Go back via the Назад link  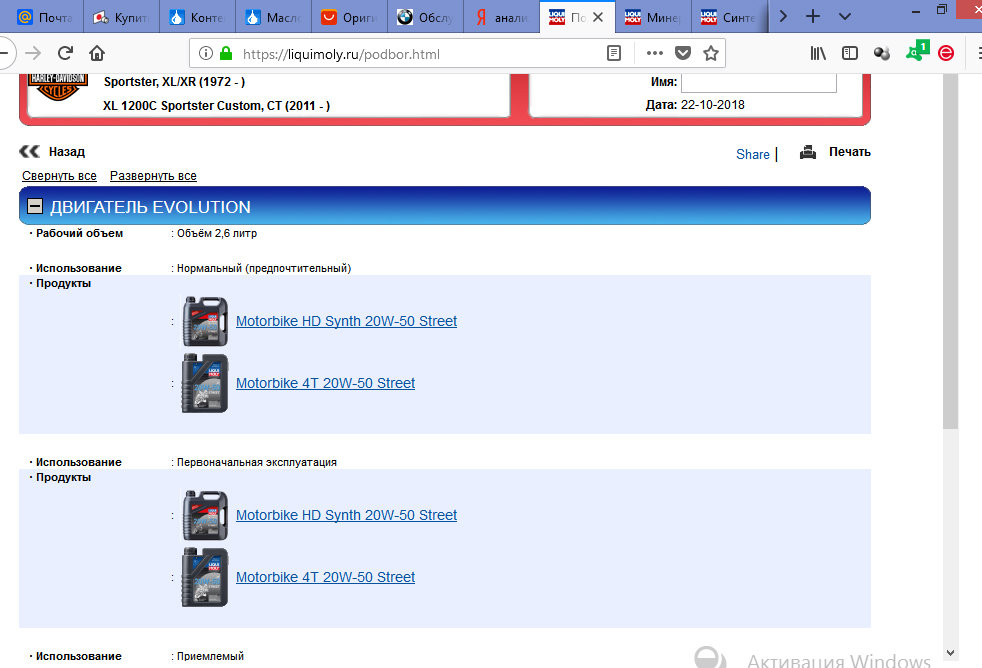tap(66, 152)
